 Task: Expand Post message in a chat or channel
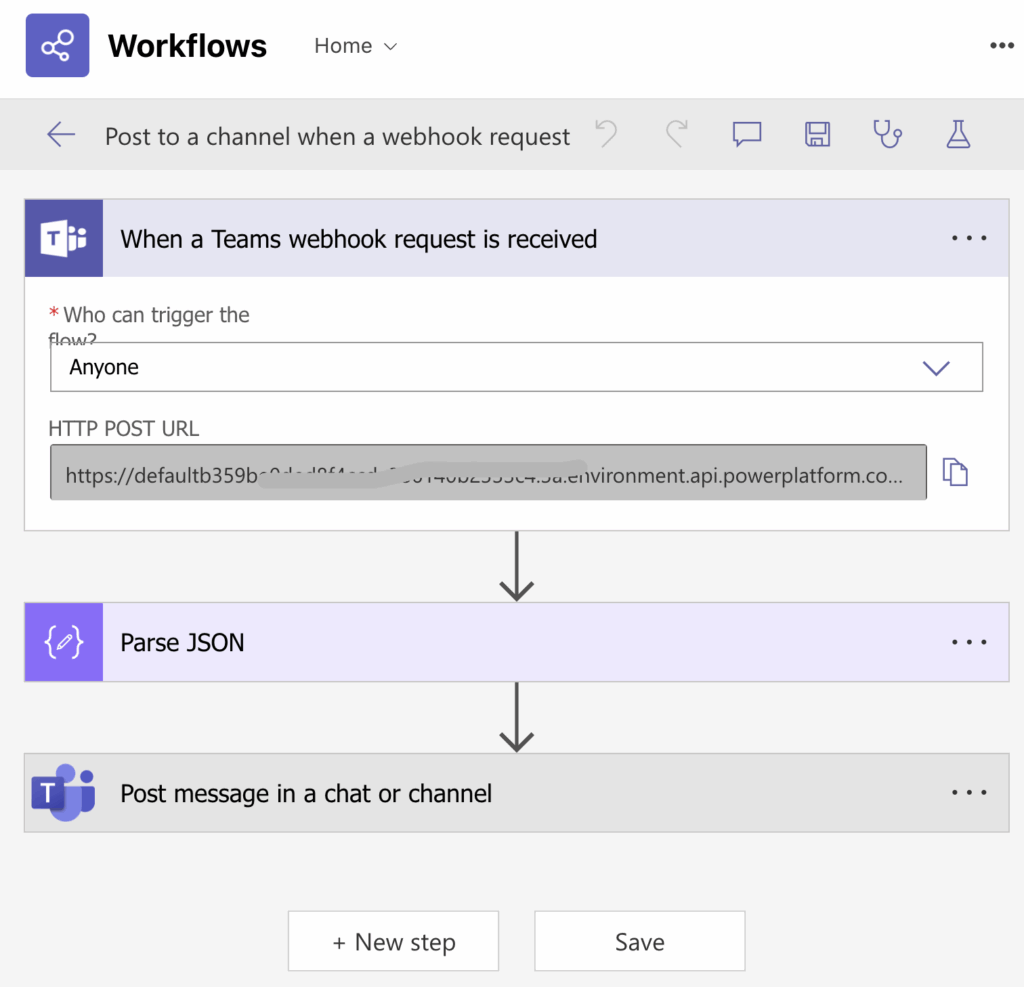tap(500, 793)
